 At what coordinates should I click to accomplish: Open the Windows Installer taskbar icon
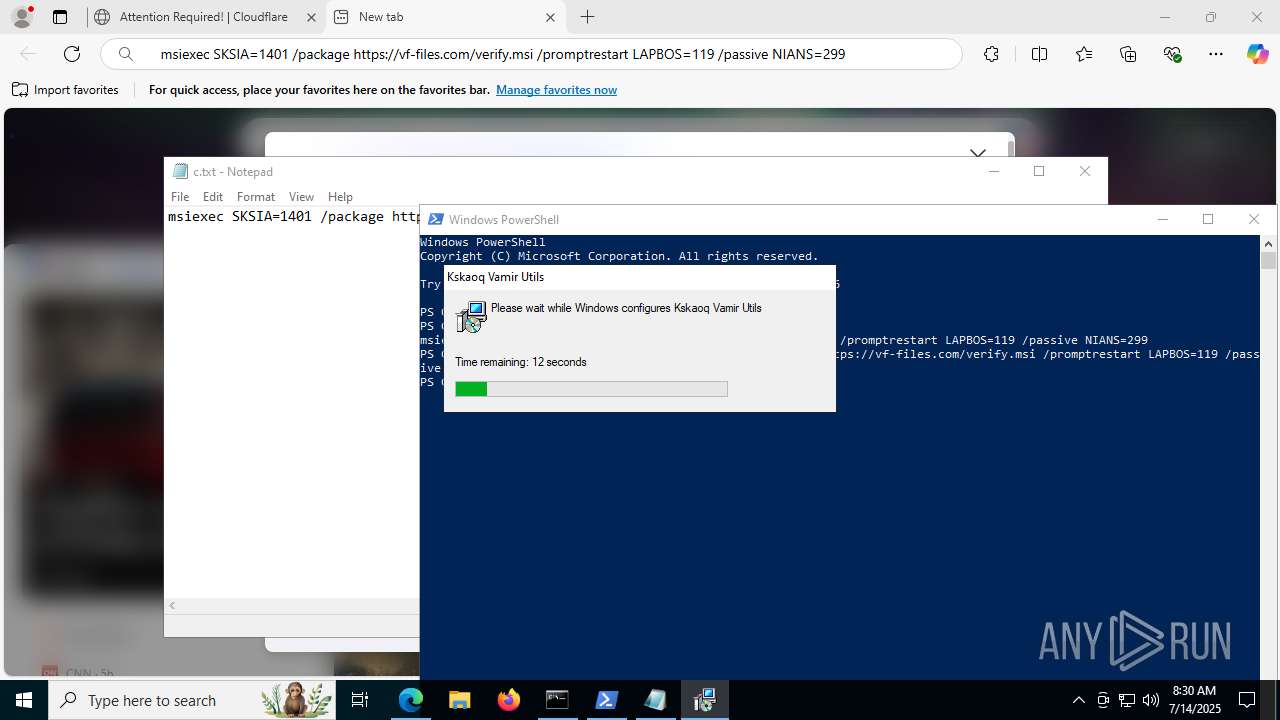pos(704,700)
